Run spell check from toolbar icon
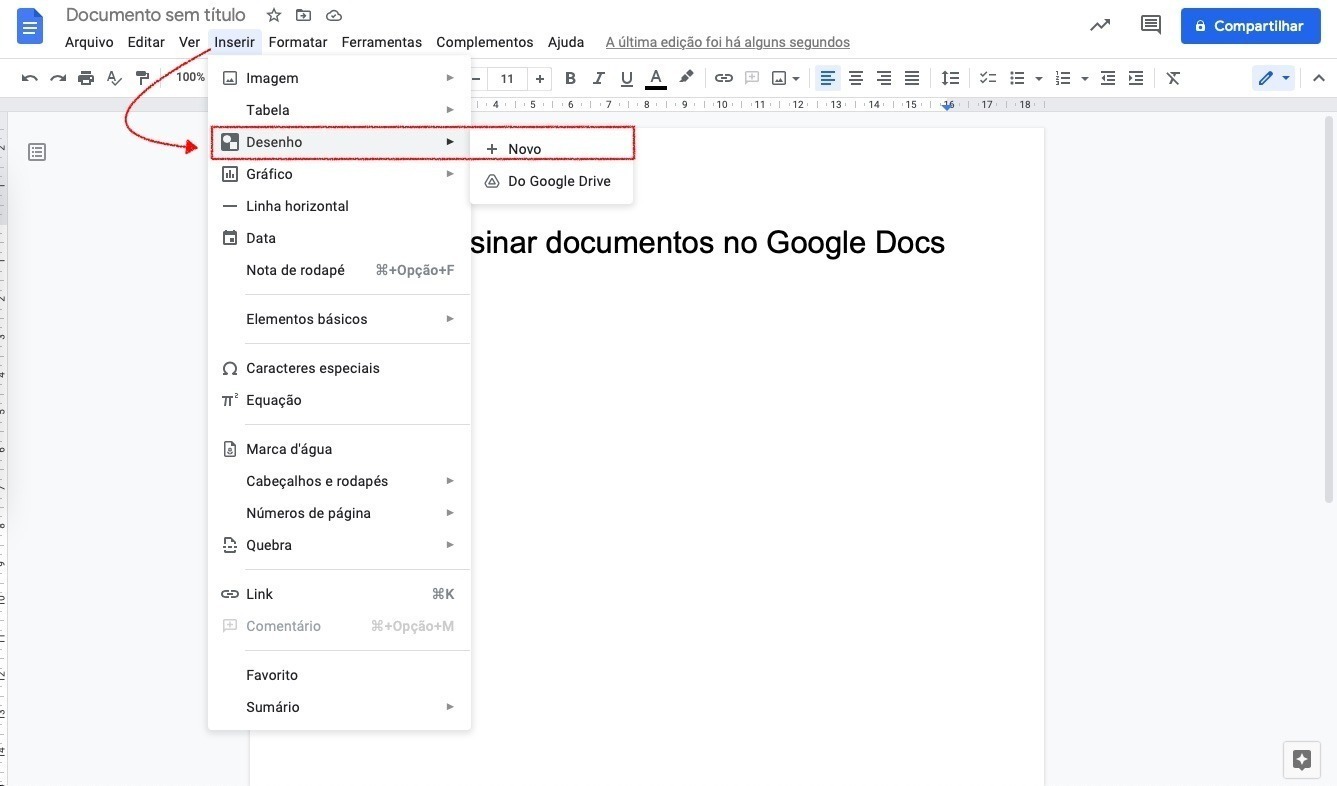This screenshot has width=1337, height=786. [x=114, y=78]
